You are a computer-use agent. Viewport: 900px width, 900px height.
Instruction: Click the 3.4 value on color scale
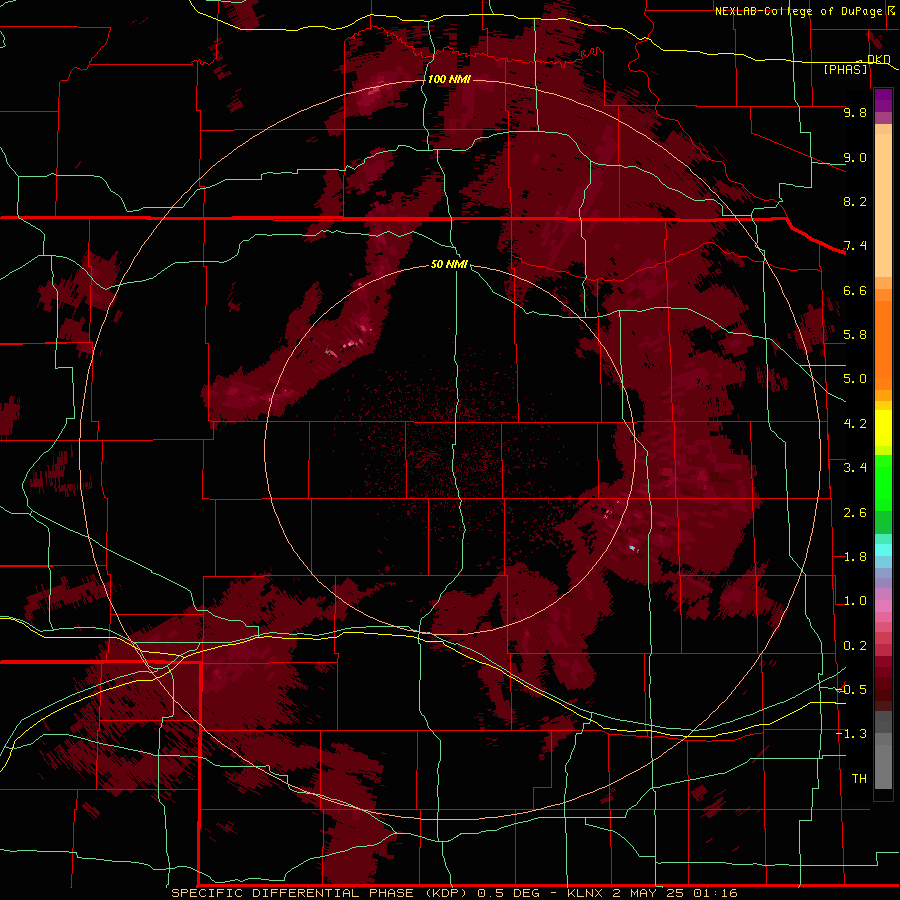click(855, 468)
